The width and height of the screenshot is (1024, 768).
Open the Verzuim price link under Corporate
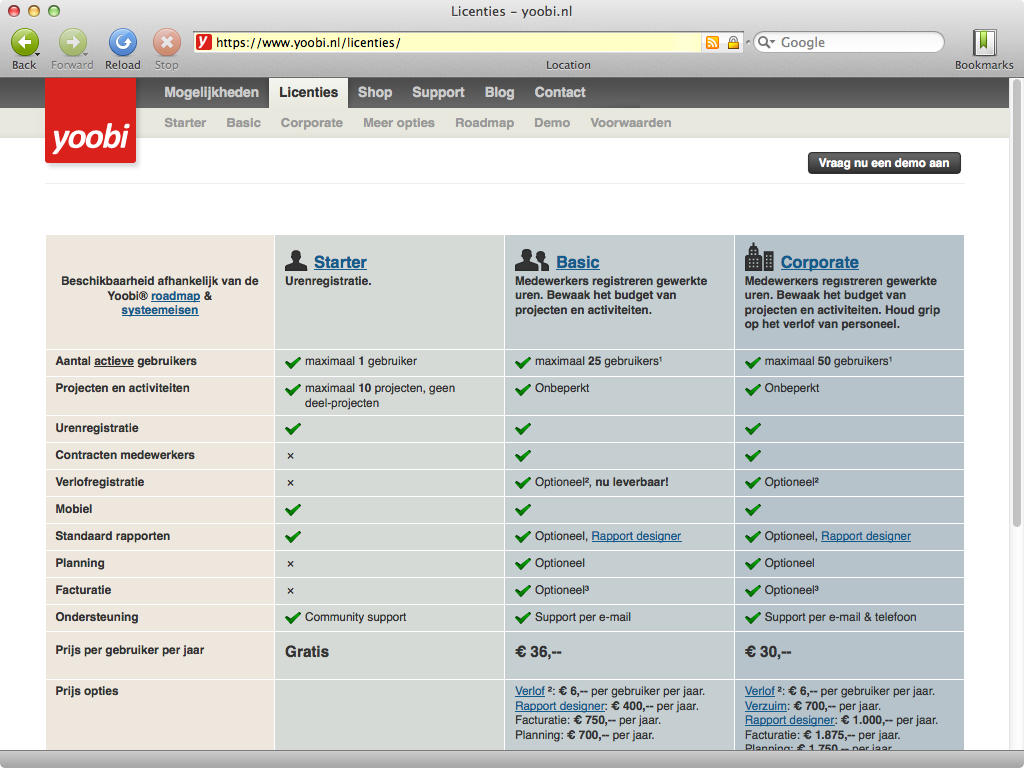pyautogui.click(x=765, y=706)
